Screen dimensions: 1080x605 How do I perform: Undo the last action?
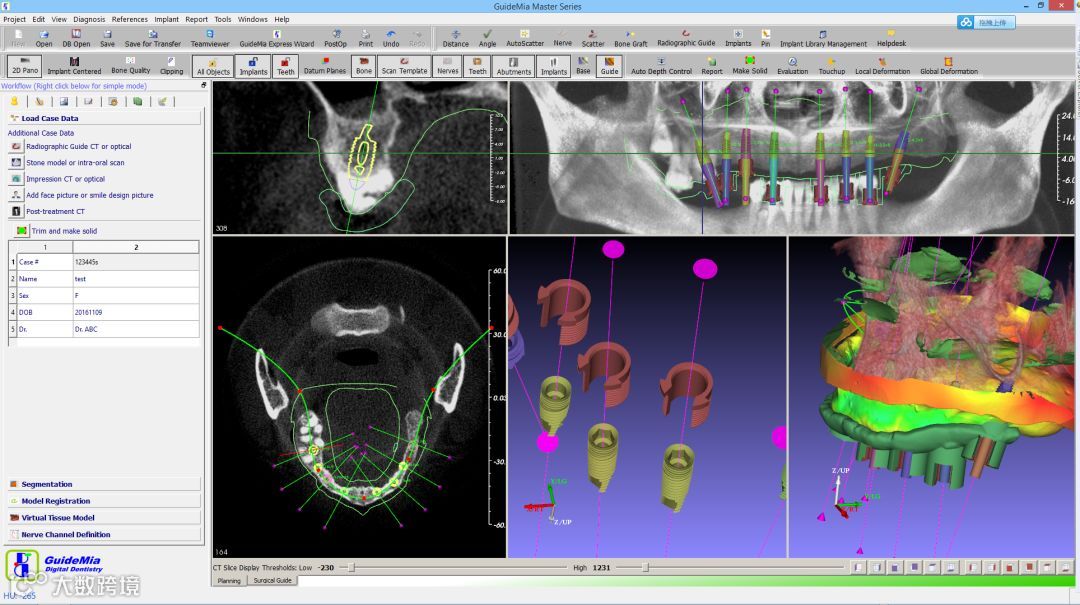tap(391, 39)
